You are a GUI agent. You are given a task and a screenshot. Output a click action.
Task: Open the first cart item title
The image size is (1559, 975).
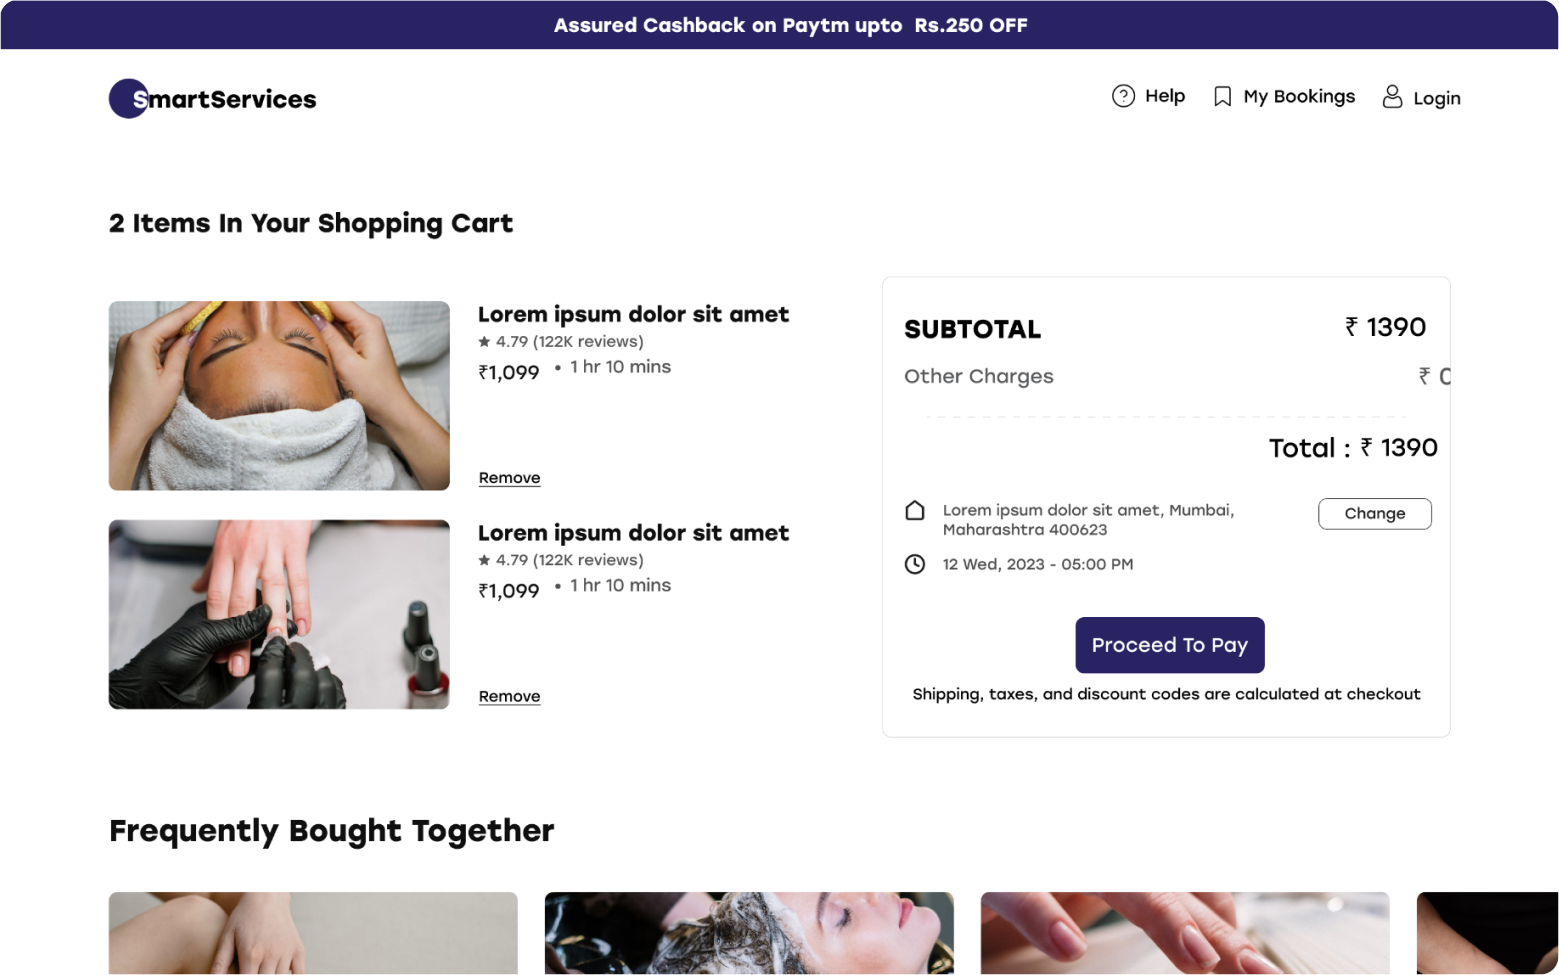point(633,314)
